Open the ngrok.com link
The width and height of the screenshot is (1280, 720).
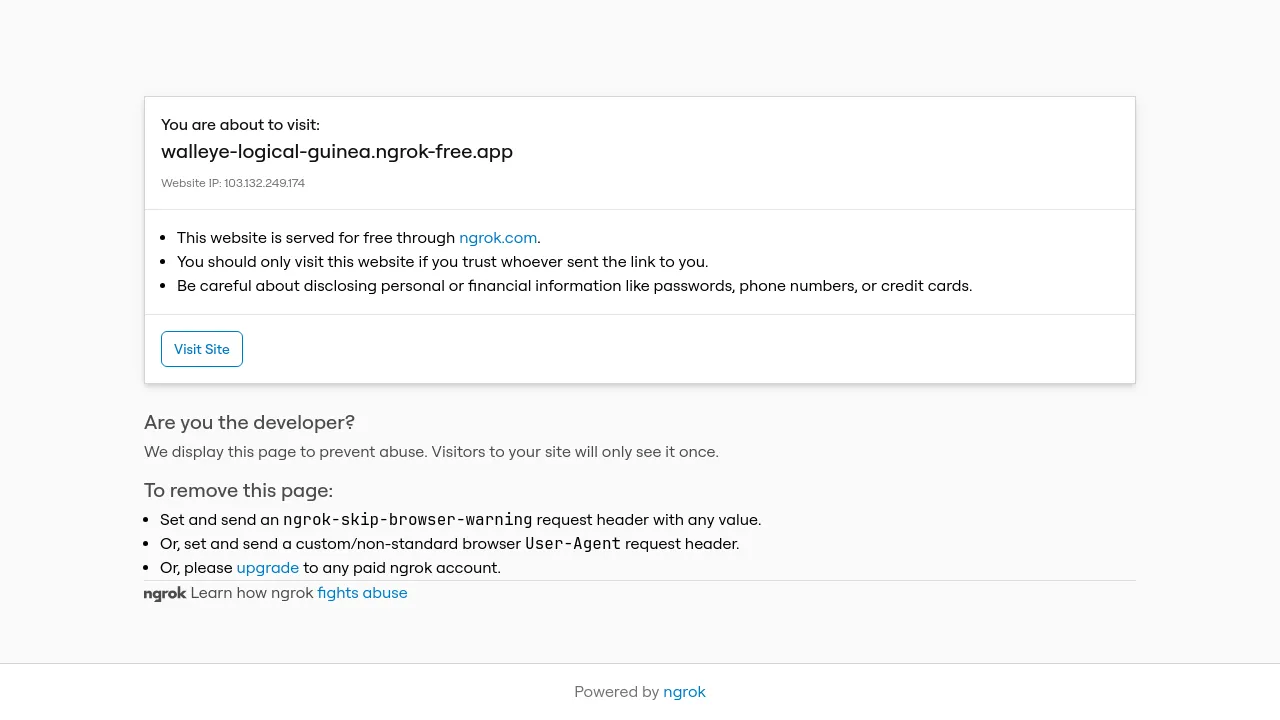point(498,238)
